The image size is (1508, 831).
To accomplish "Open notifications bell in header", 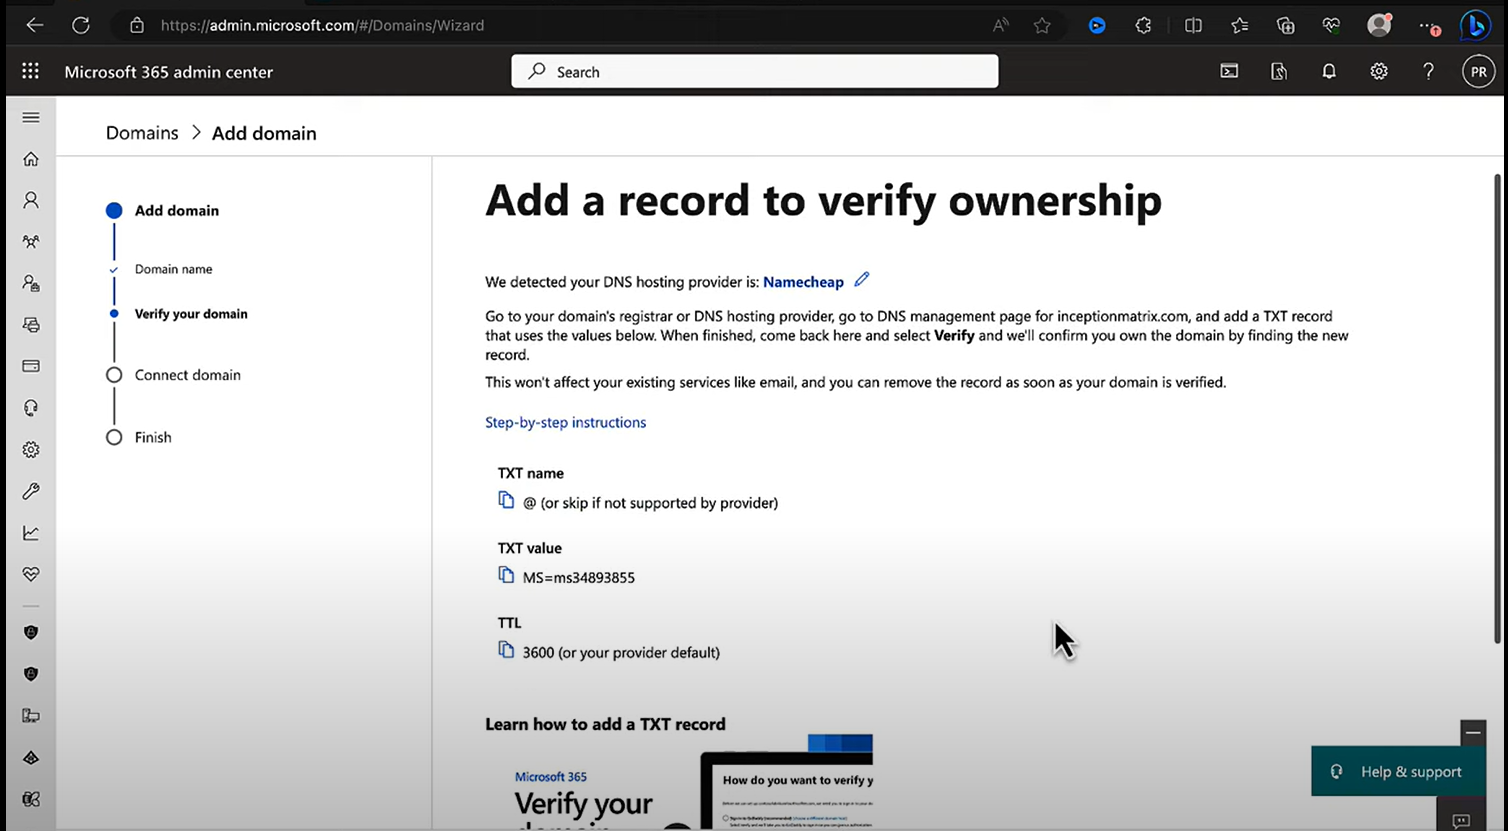I will [1329, 71].
